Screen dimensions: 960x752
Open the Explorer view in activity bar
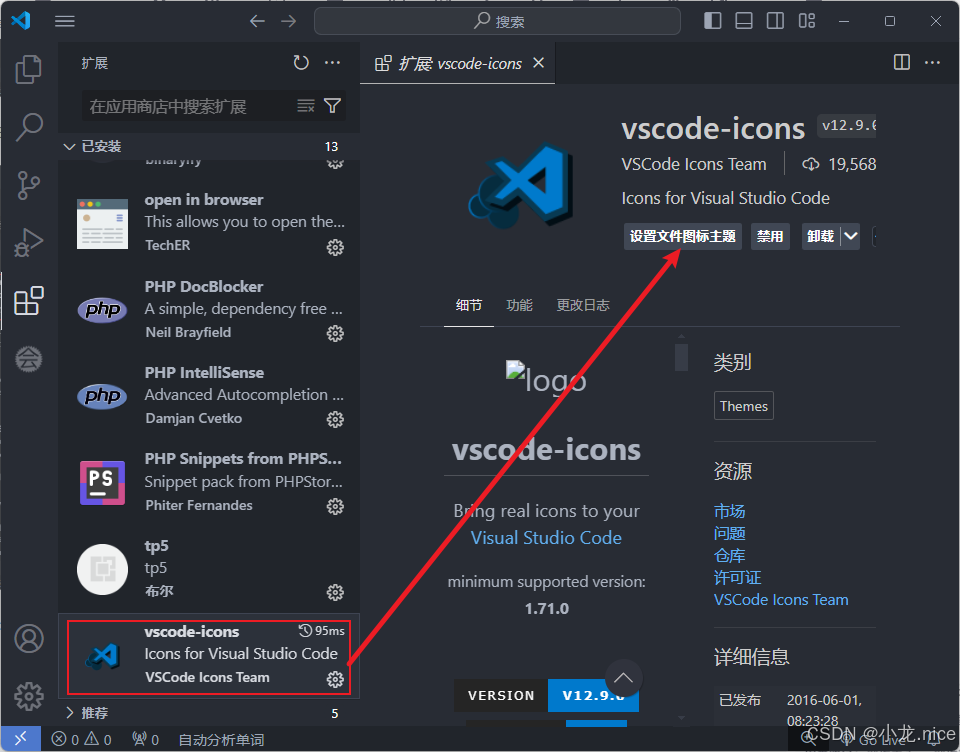28,69
